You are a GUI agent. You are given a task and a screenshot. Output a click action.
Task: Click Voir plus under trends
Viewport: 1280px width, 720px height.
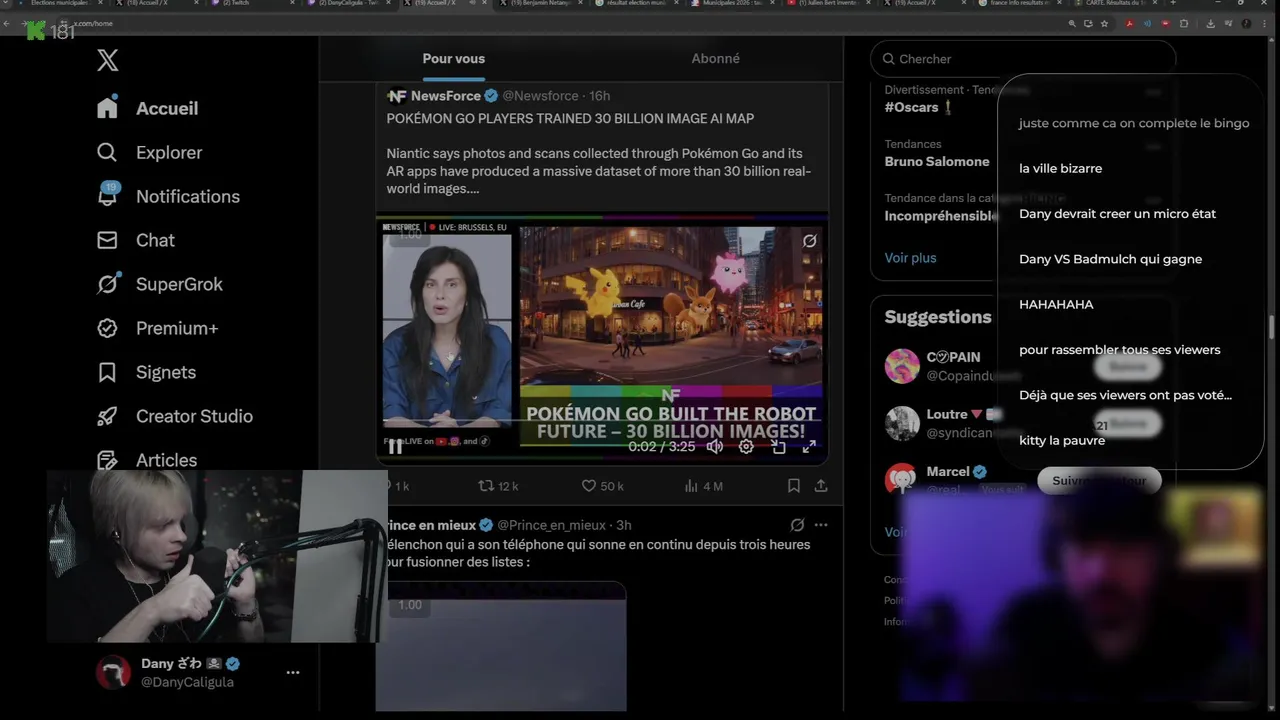910,258
